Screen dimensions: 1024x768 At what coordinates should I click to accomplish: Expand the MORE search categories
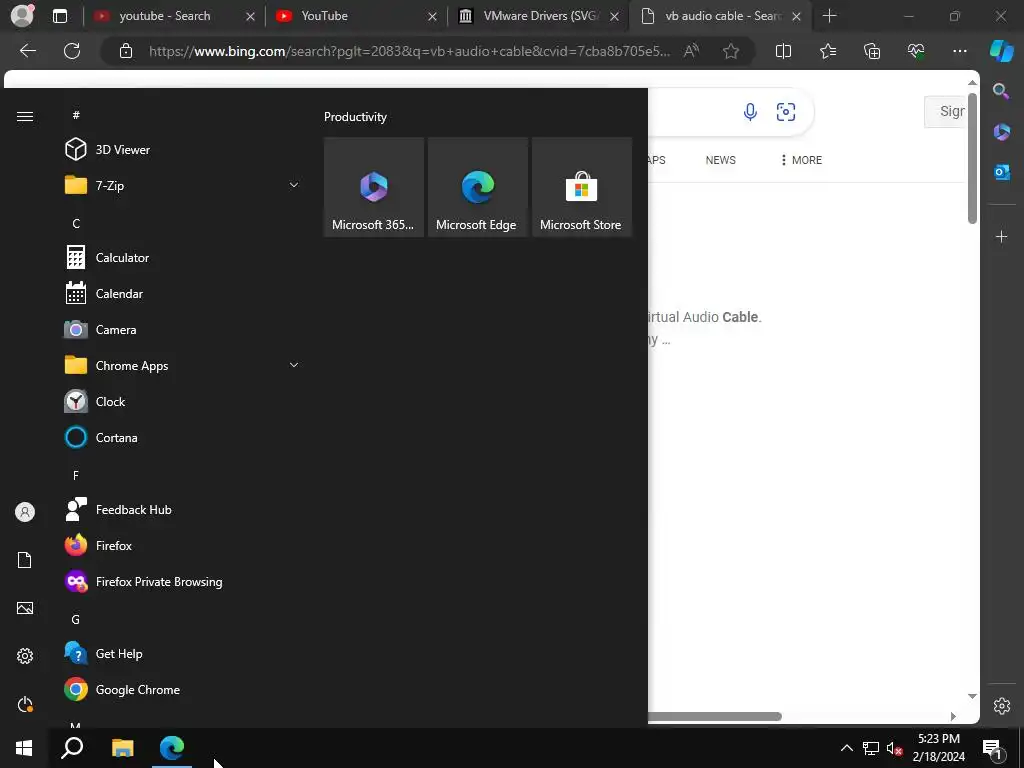tap(801, 160)
